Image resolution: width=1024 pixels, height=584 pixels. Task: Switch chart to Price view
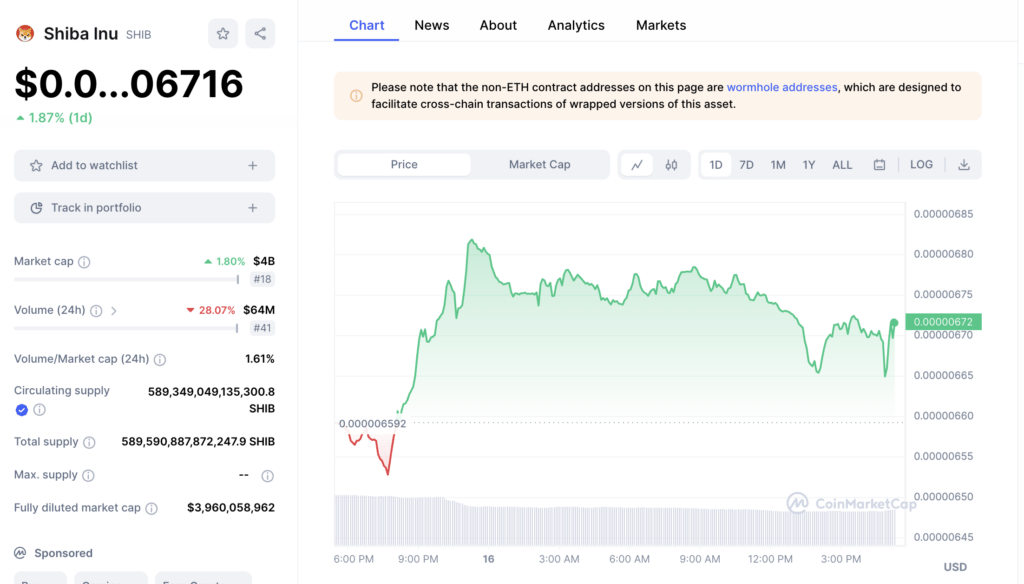404,165
